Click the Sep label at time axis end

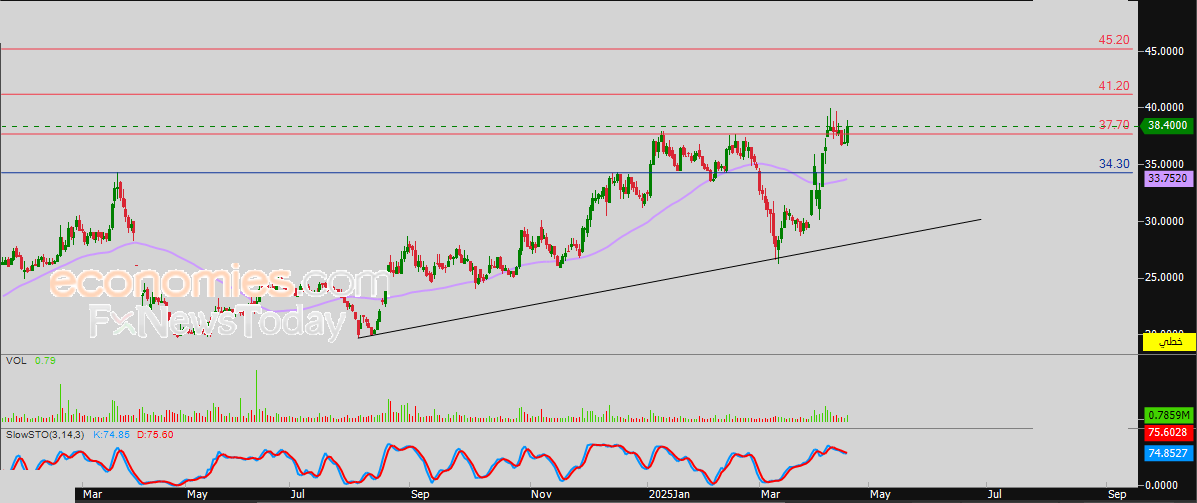tap(1117, 495)
